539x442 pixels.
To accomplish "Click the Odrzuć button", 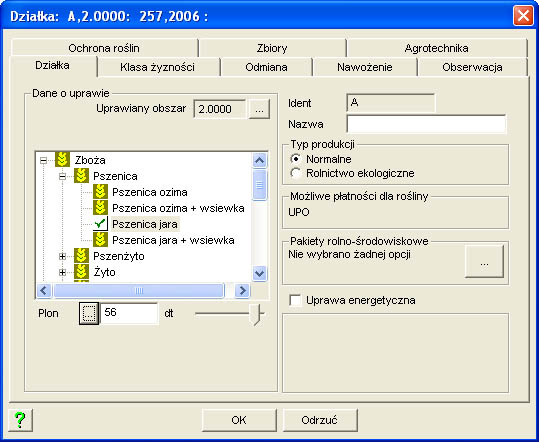I will (319, 420).
